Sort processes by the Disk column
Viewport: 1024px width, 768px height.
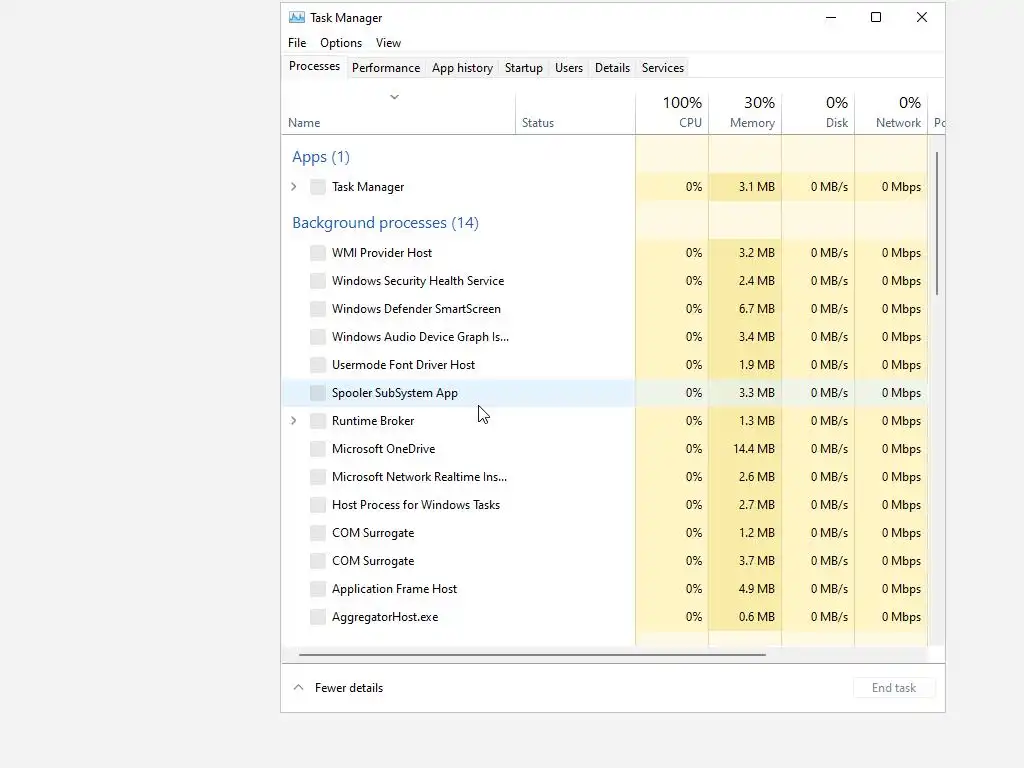tap(818, 112)
